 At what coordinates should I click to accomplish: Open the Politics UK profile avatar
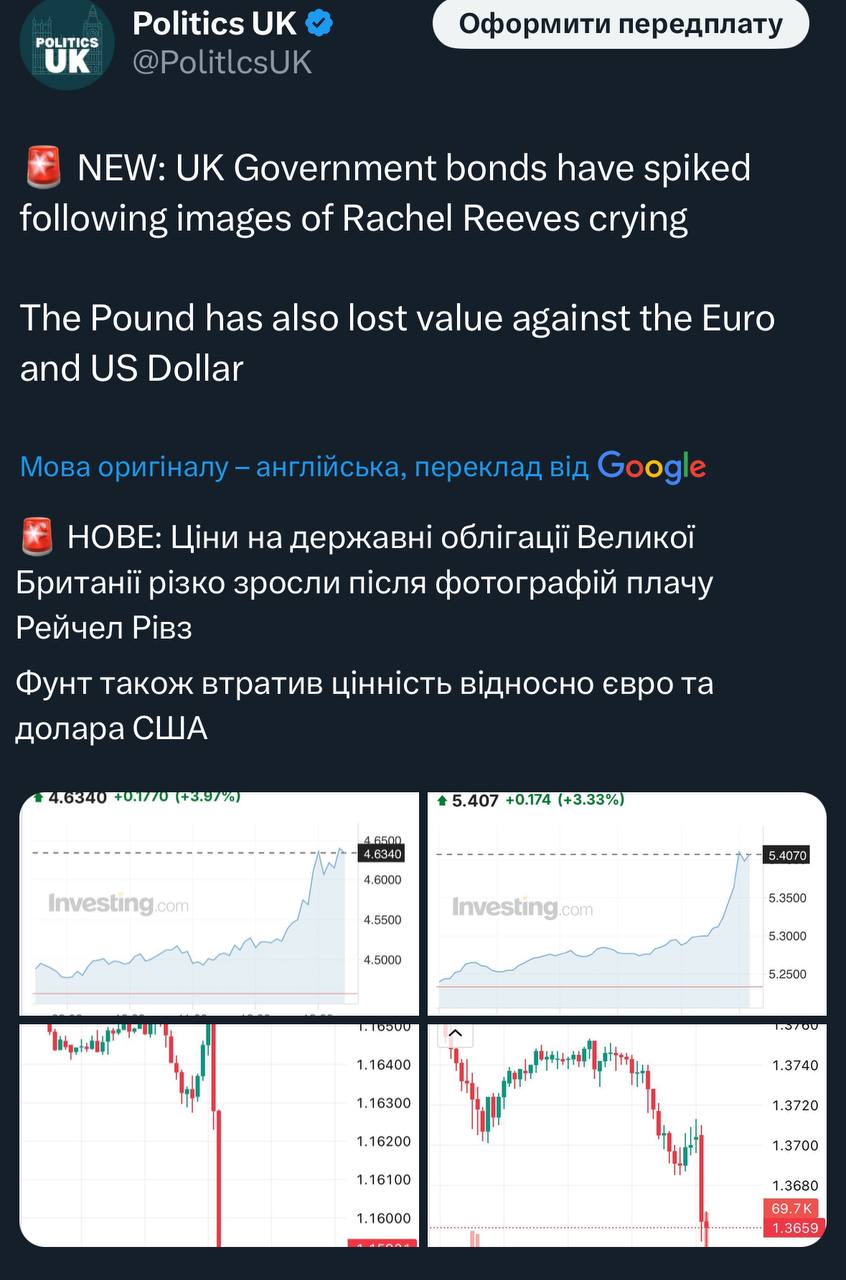pyautogui.click(x=67, y=45)
